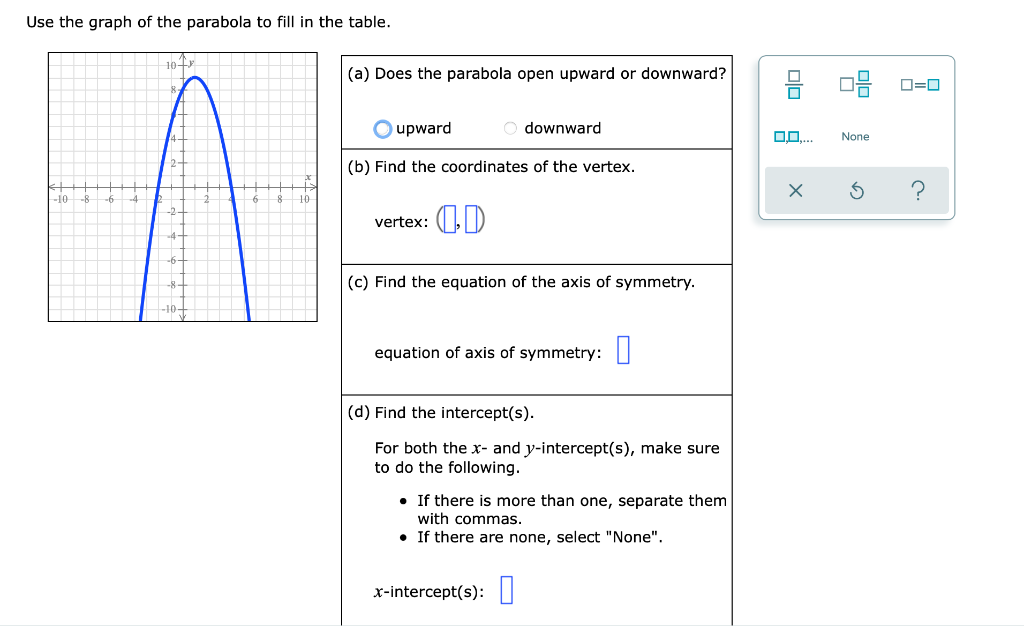Click the axis of symmetry answer box

(623, 349)
